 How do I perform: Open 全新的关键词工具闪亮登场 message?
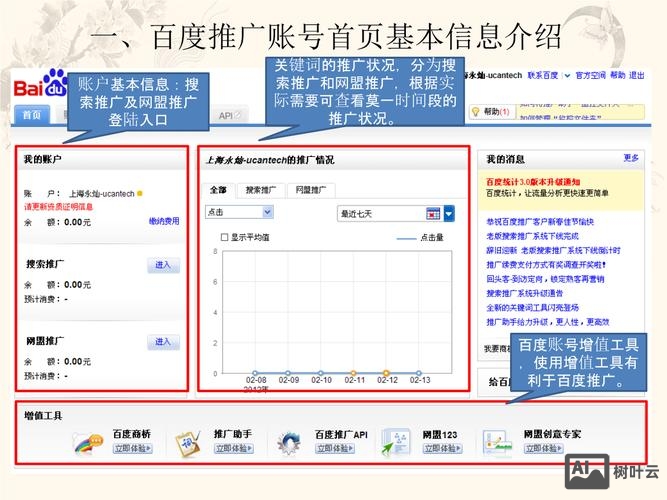(533, 307)
